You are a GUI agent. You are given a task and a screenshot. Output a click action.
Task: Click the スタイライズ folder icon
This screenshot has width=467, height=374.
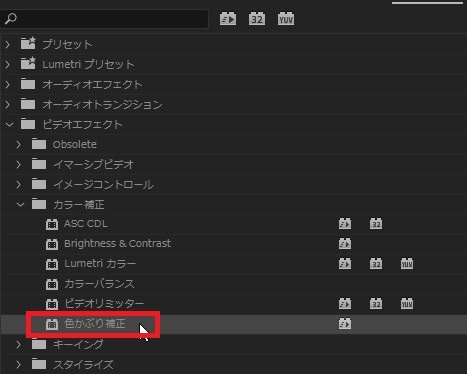click(39, 364)
